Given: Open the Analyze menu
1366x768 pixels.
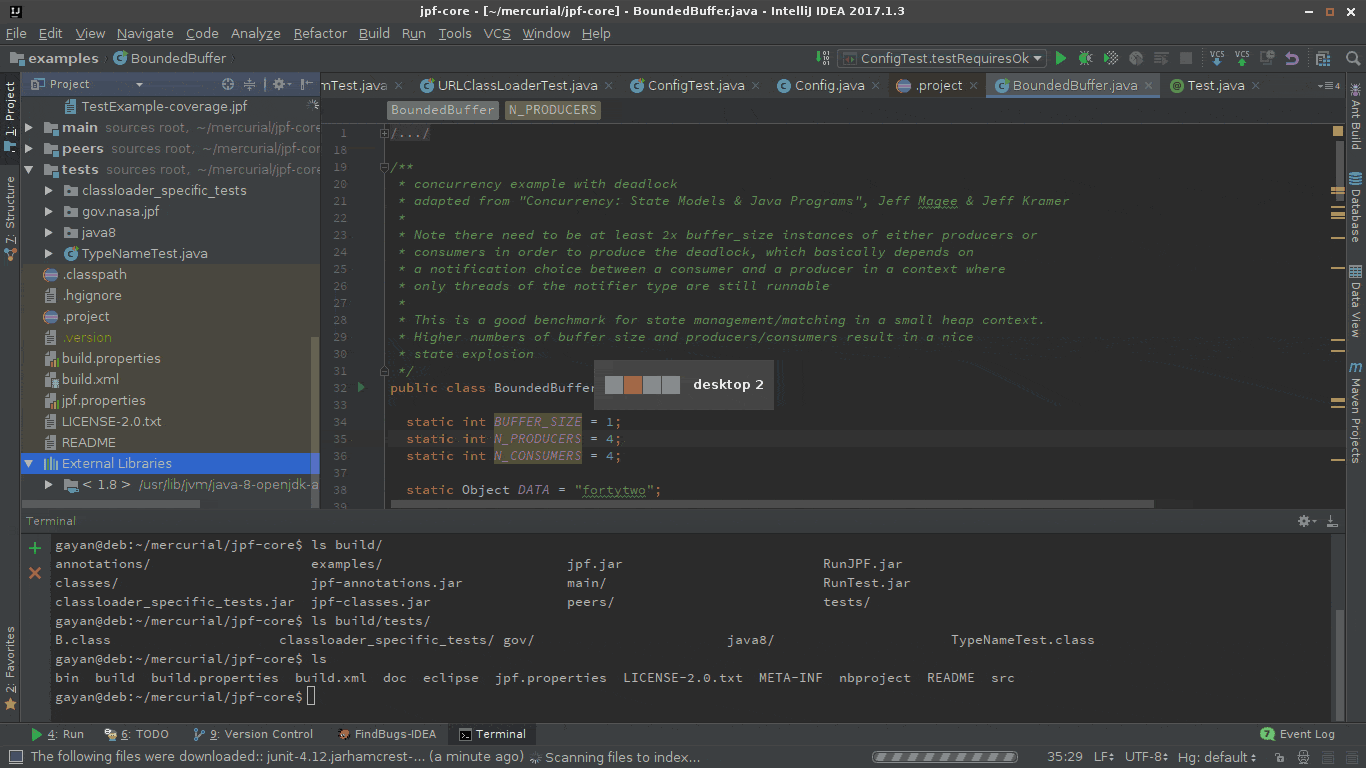Looking at the screenshot, I should pyautogui.click(x=256, y=33).
